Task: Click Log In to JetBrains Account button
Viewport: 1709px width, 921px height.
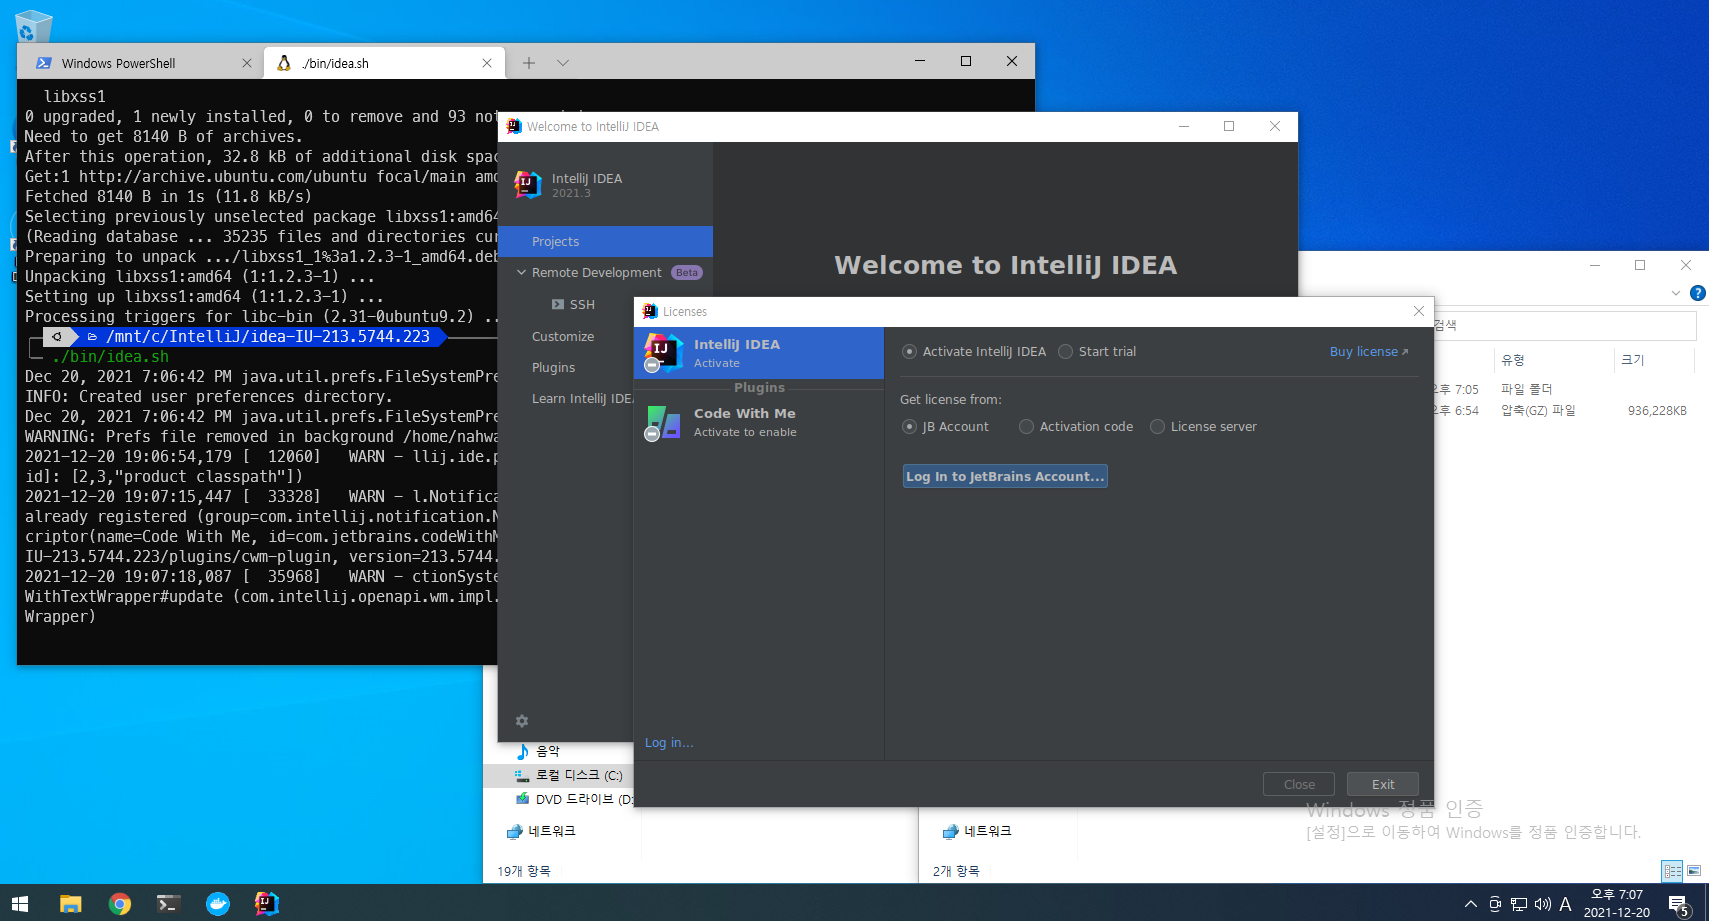Action: pyautogui.click(x=1005, y=476)
